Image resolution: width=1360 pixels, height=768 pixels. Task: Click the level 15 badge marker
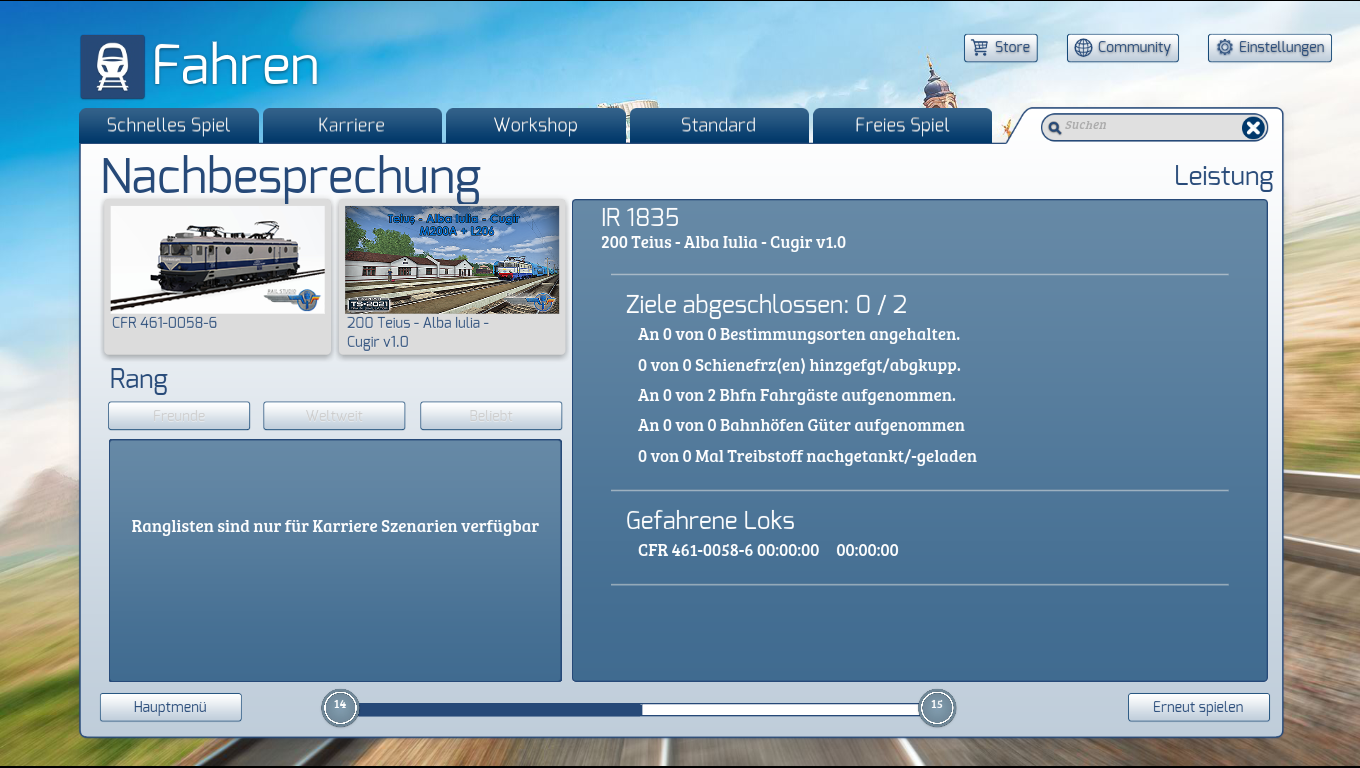click(937, 708)
